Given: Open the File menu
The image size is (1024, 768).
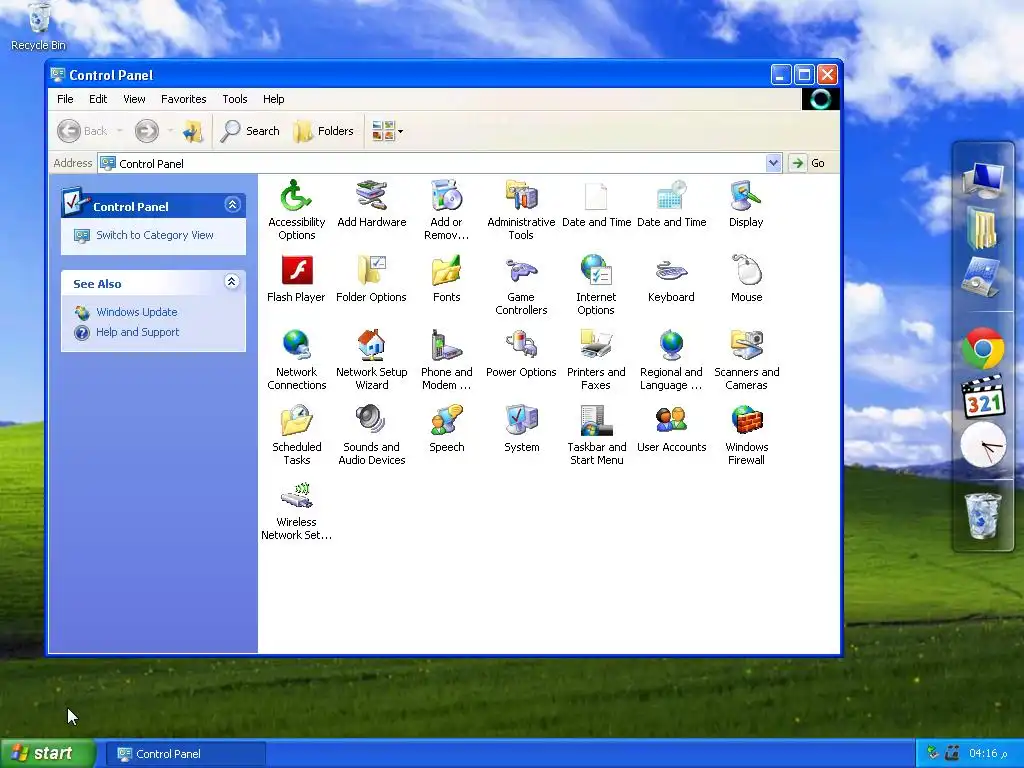Looking at the screenshot, I should coord(65,99).
